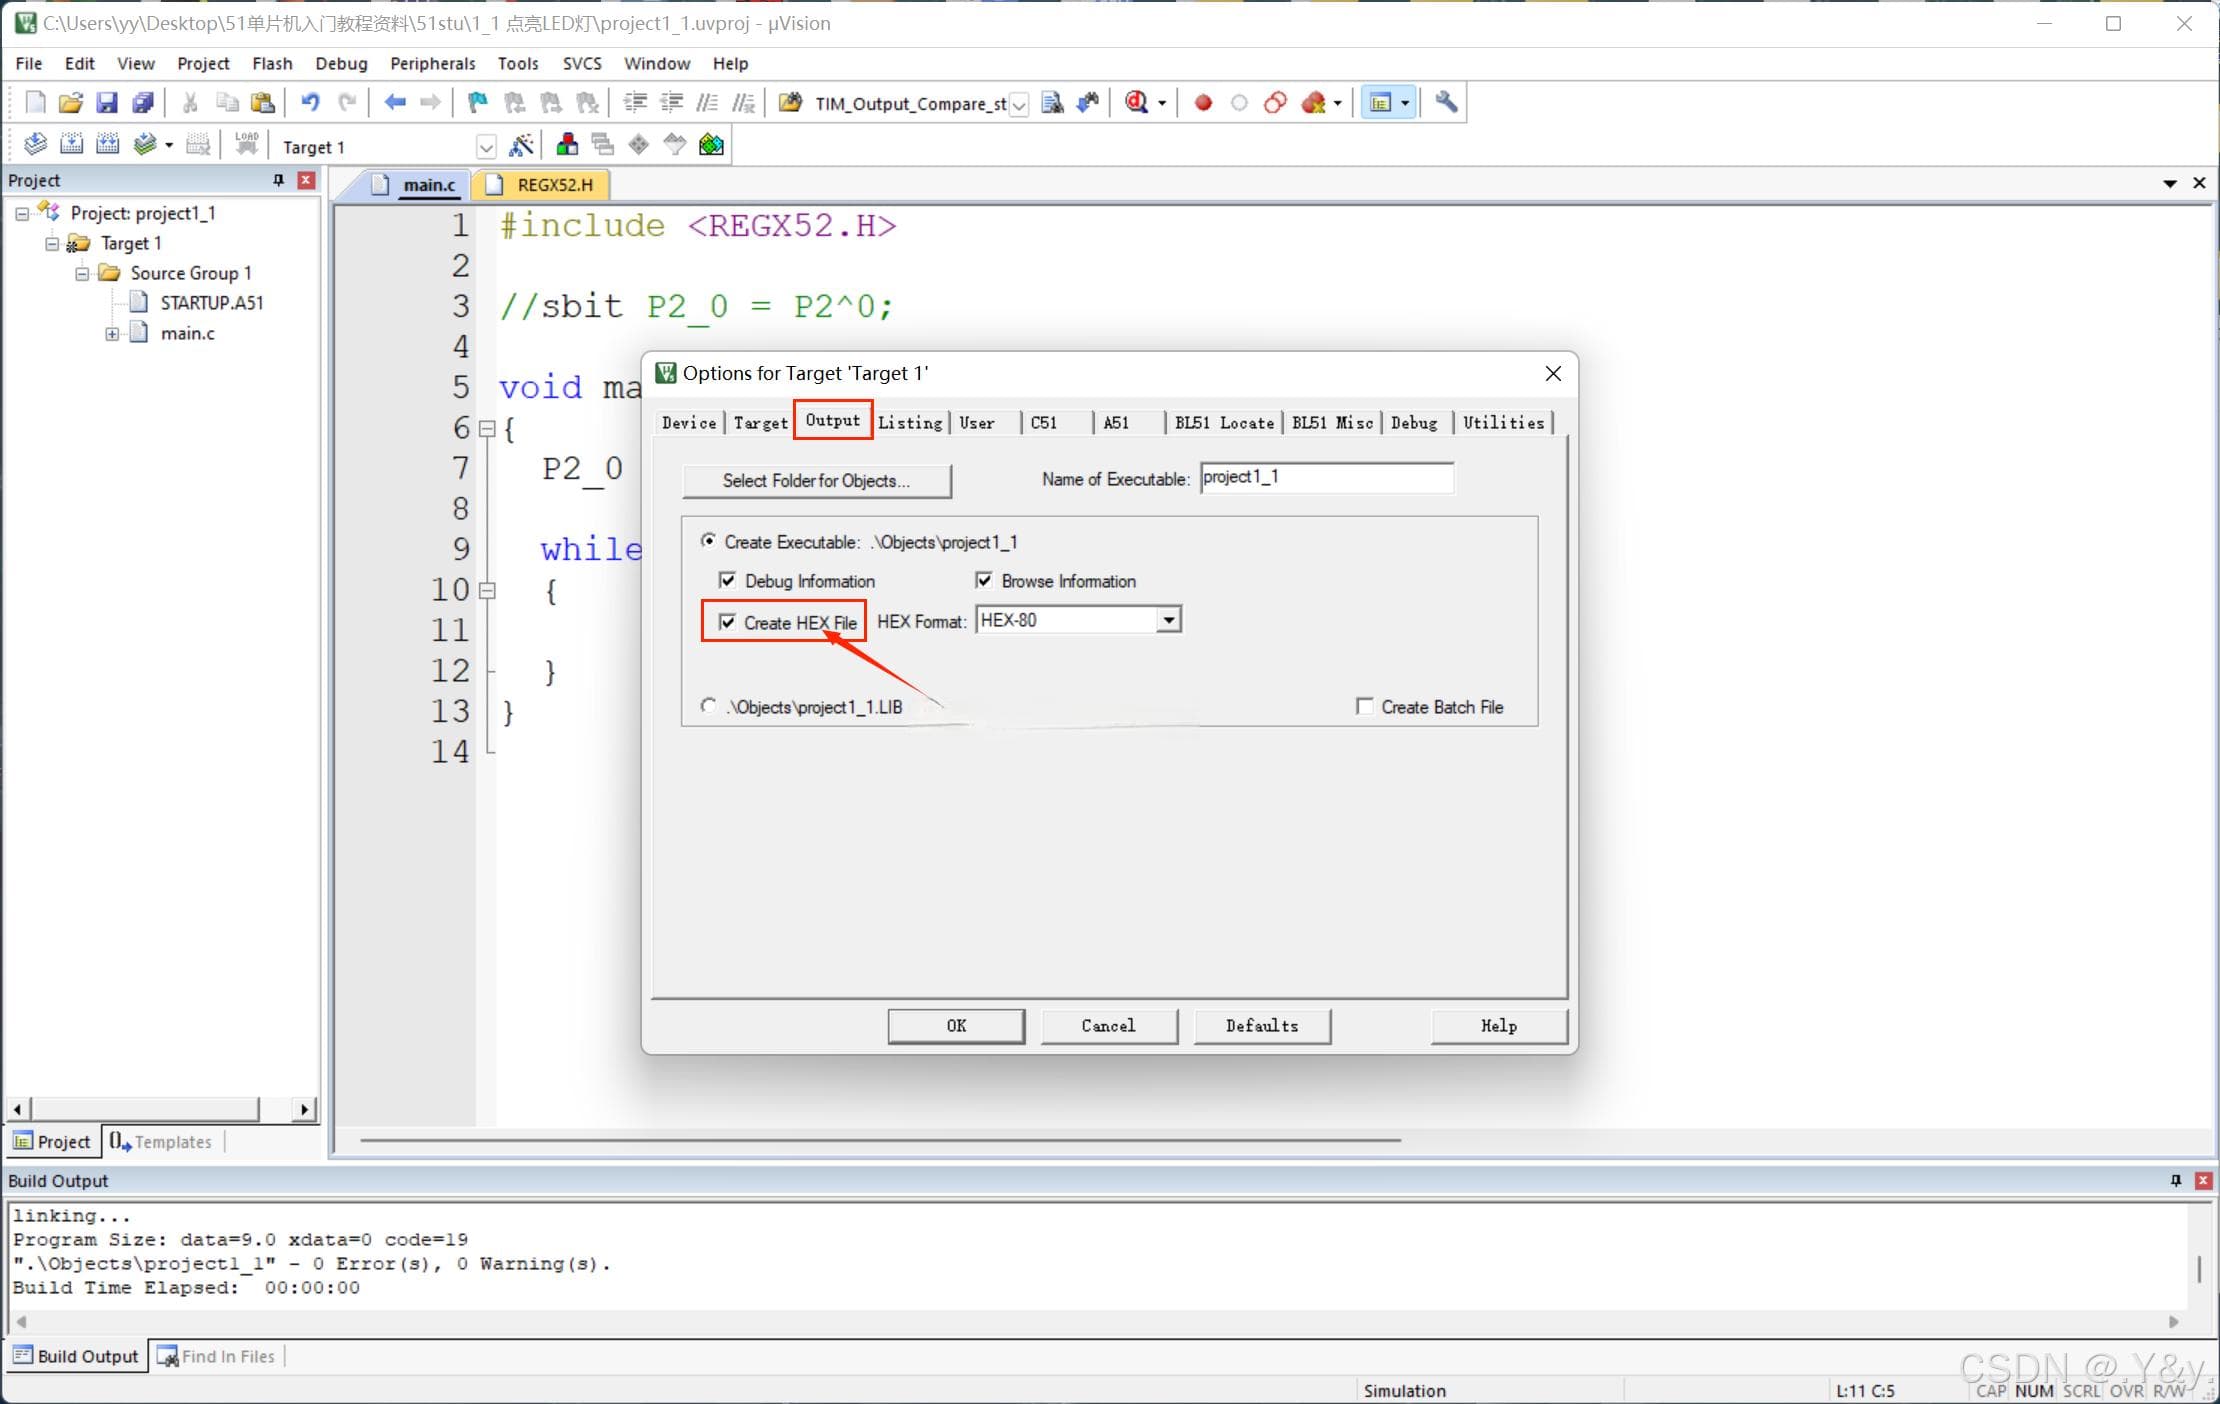Enable the Create Batch File checkbox
Viewport: 2220px width, 1404px height.
[x=1364, y=706]
